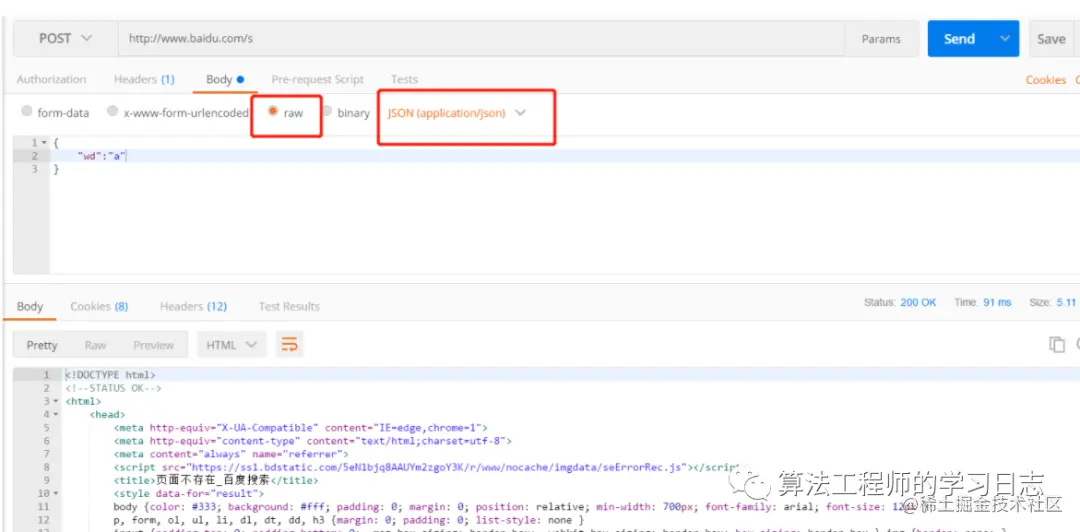Save the request
This screenshot has width=1080, height=532.
pos(1051,39)
